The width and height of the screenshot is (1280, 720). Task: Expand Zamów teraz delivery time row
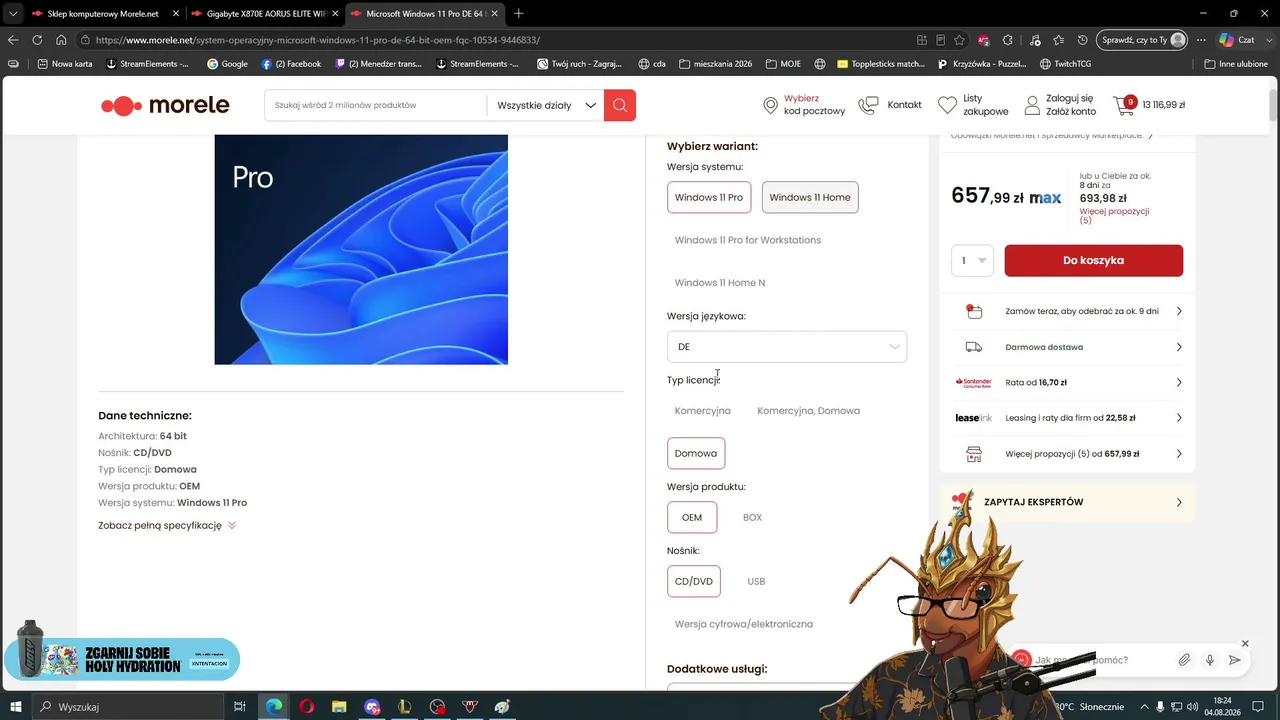(x=1068, y=311)
